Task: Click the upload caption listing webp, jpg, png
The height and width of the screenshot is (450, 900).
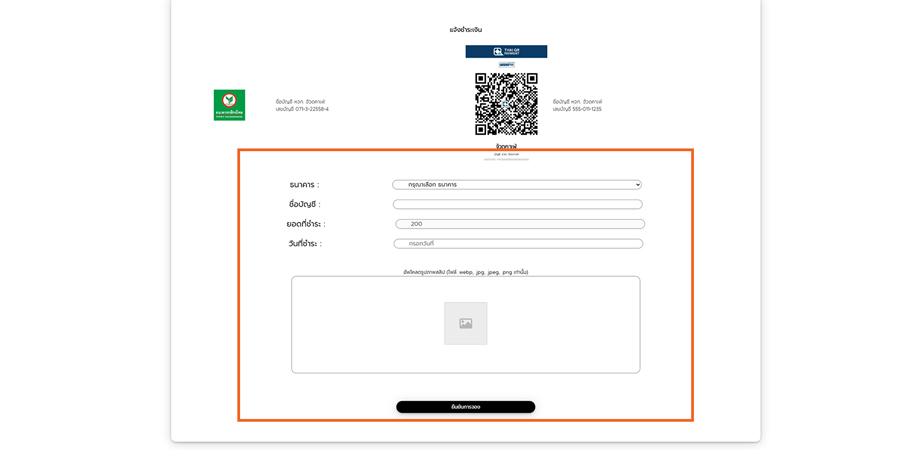Action: (x=465, y=272)
